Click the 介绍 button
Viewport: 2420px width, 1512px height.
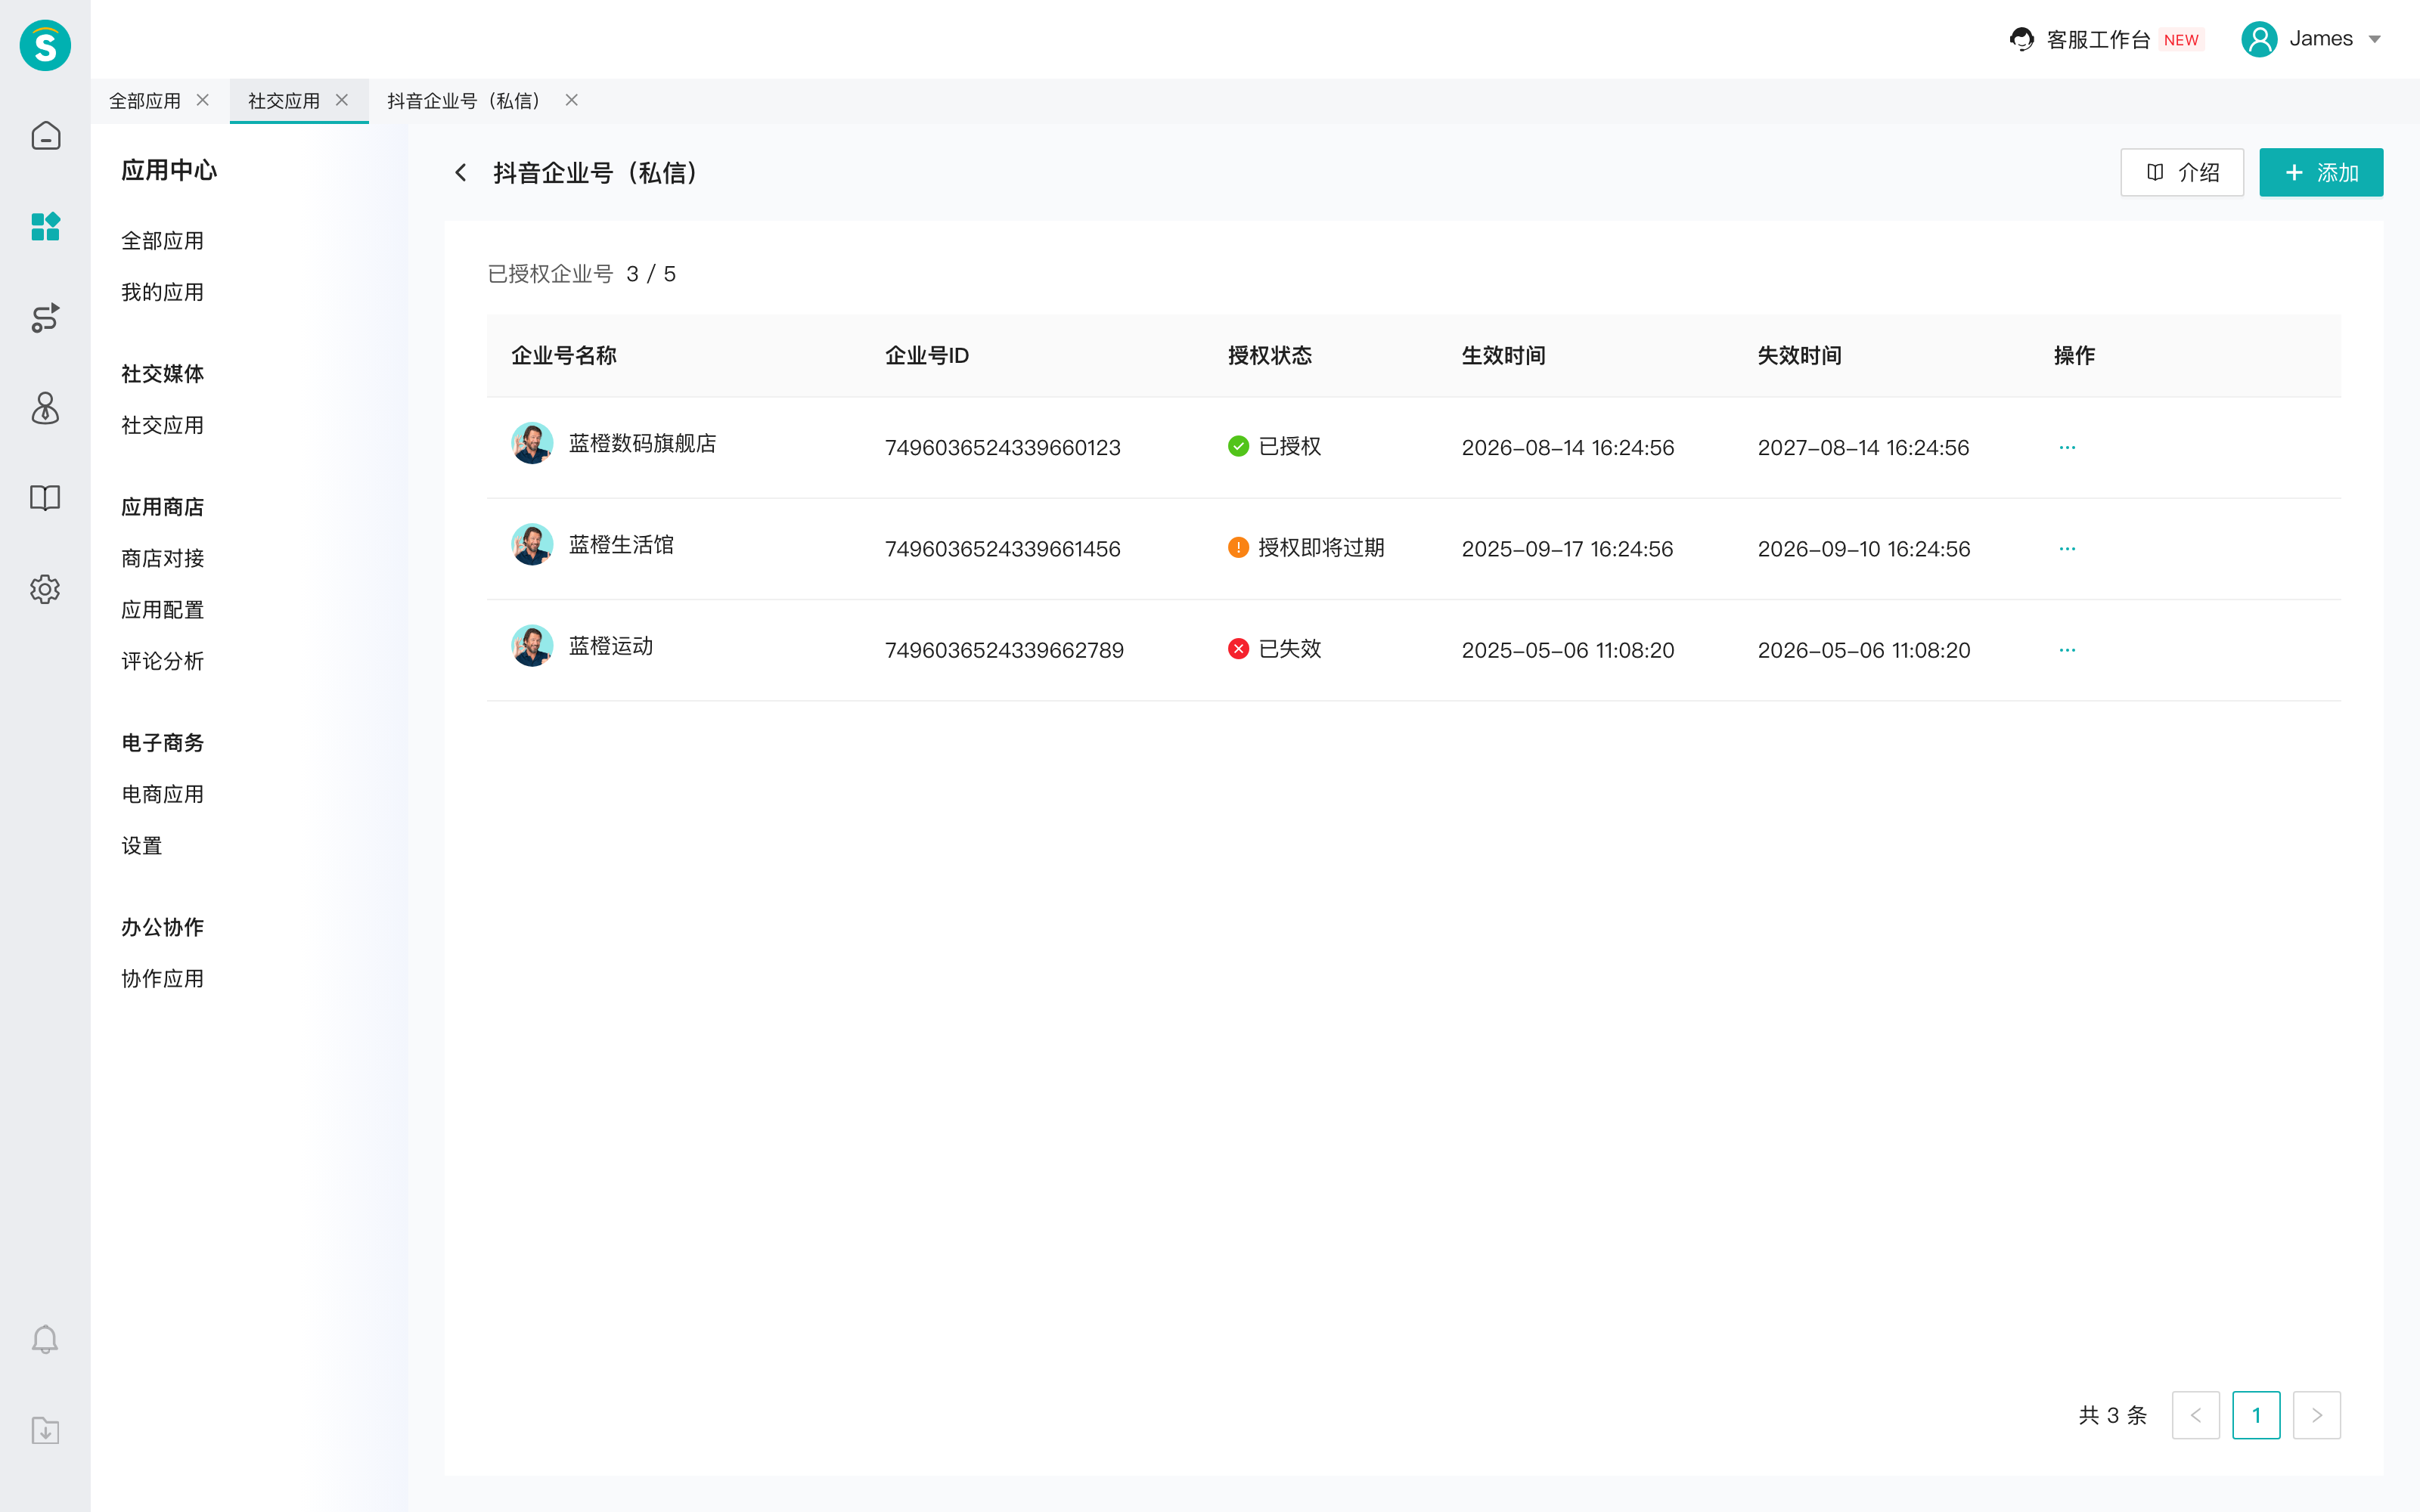pyautogui.click(x=2182, y=173)
